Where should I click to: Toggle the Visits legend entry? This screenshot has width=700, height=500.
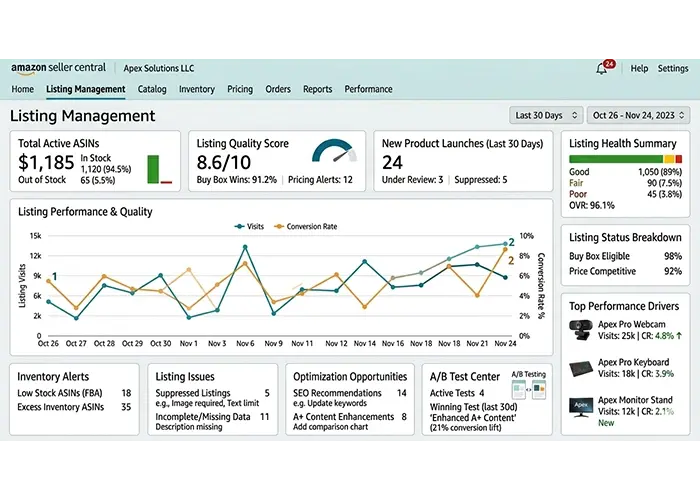[x=249, y=226]
